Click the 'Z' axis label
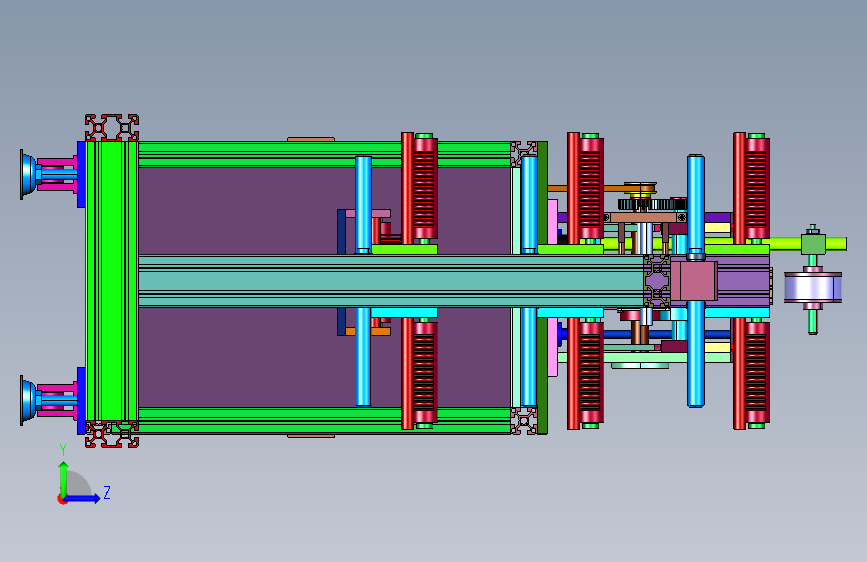 107,492
